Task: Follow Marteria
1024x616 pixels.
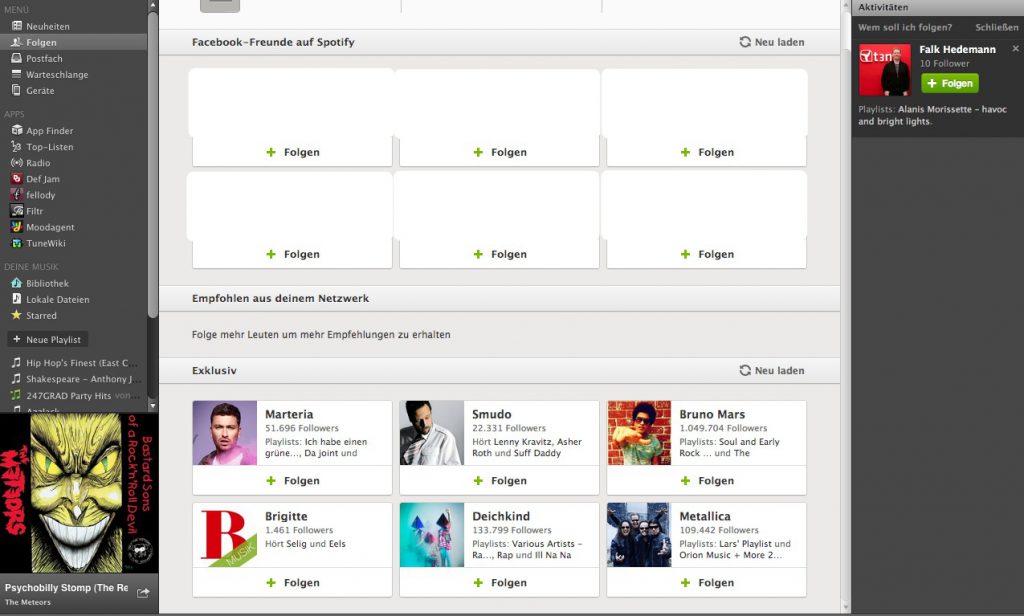Action: [292, 481]
